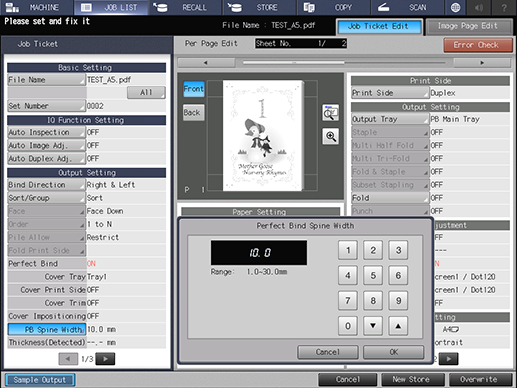Toggle the Sample Output button
Image resolution: width=517 pixels, height=388 pixels.
point(40,380)
